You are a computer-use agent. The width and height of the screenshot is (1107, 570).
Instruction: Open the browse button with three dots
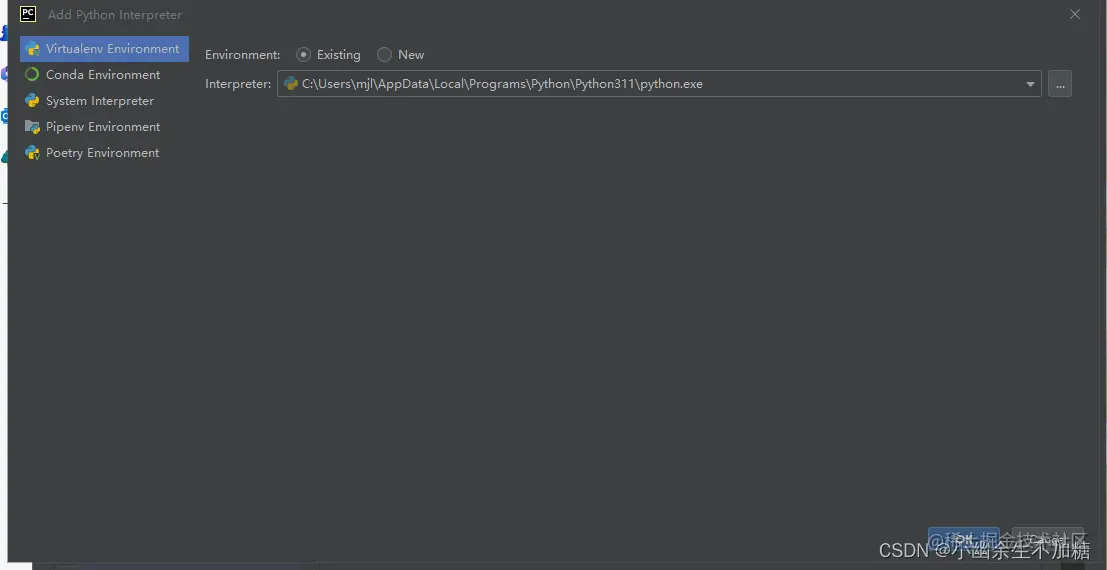[1060, 83]
